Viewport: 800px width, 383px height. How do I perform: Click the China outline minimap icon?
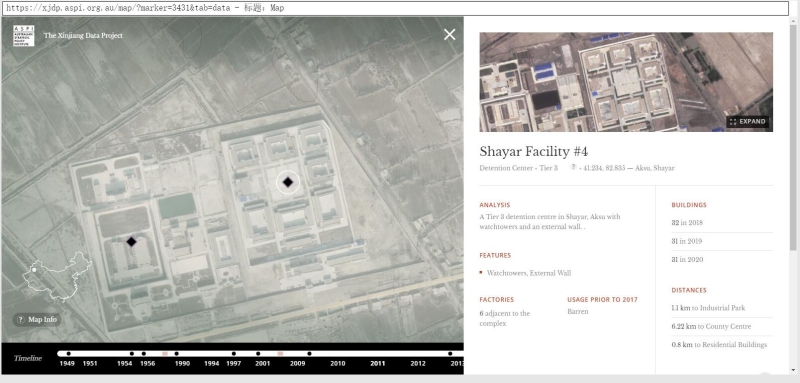tap(57, 275)
